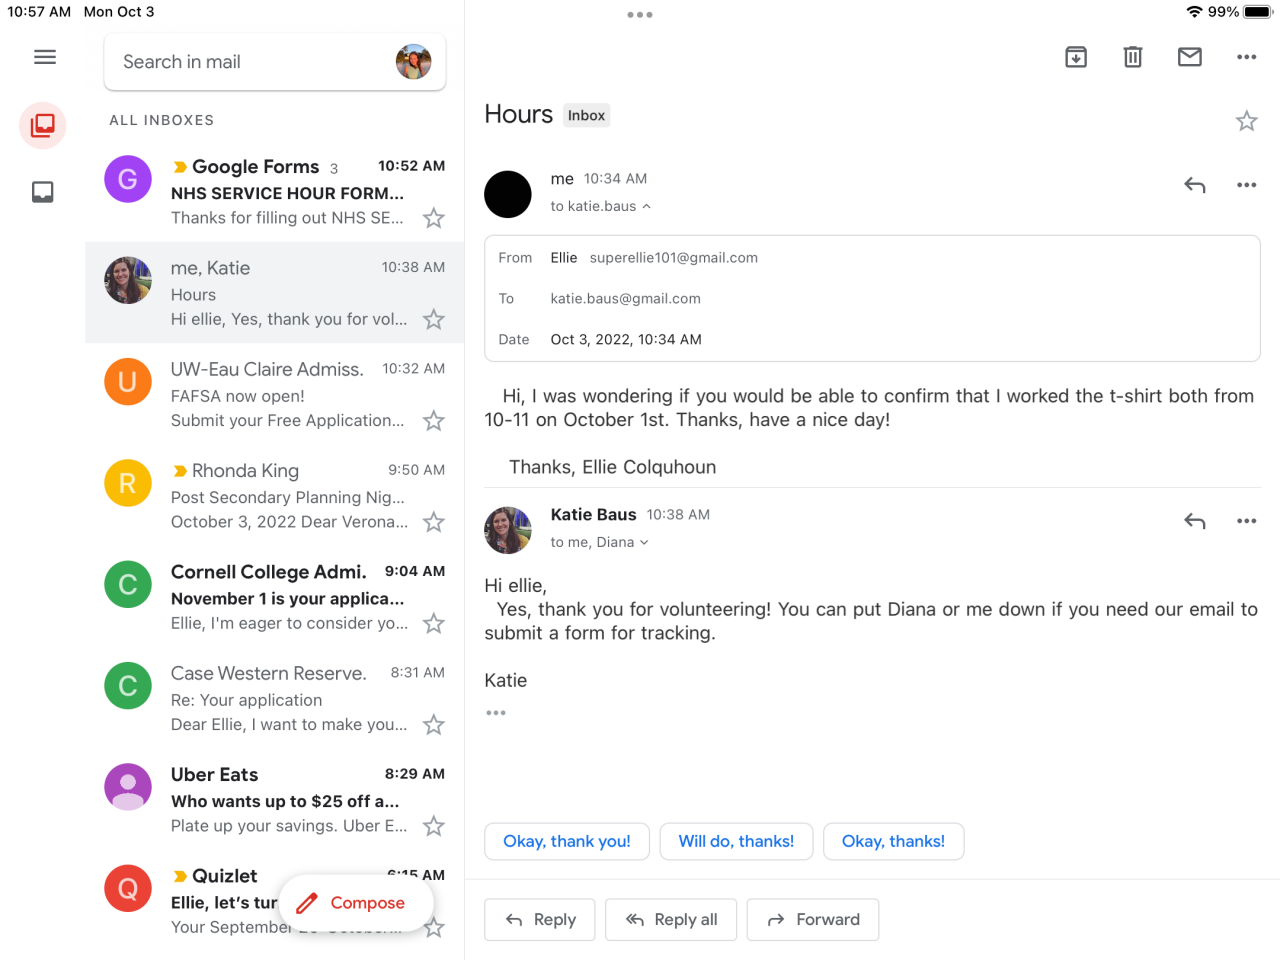Tap the Reply all button
Screen dimensions: 1280x960
point(671,920)
